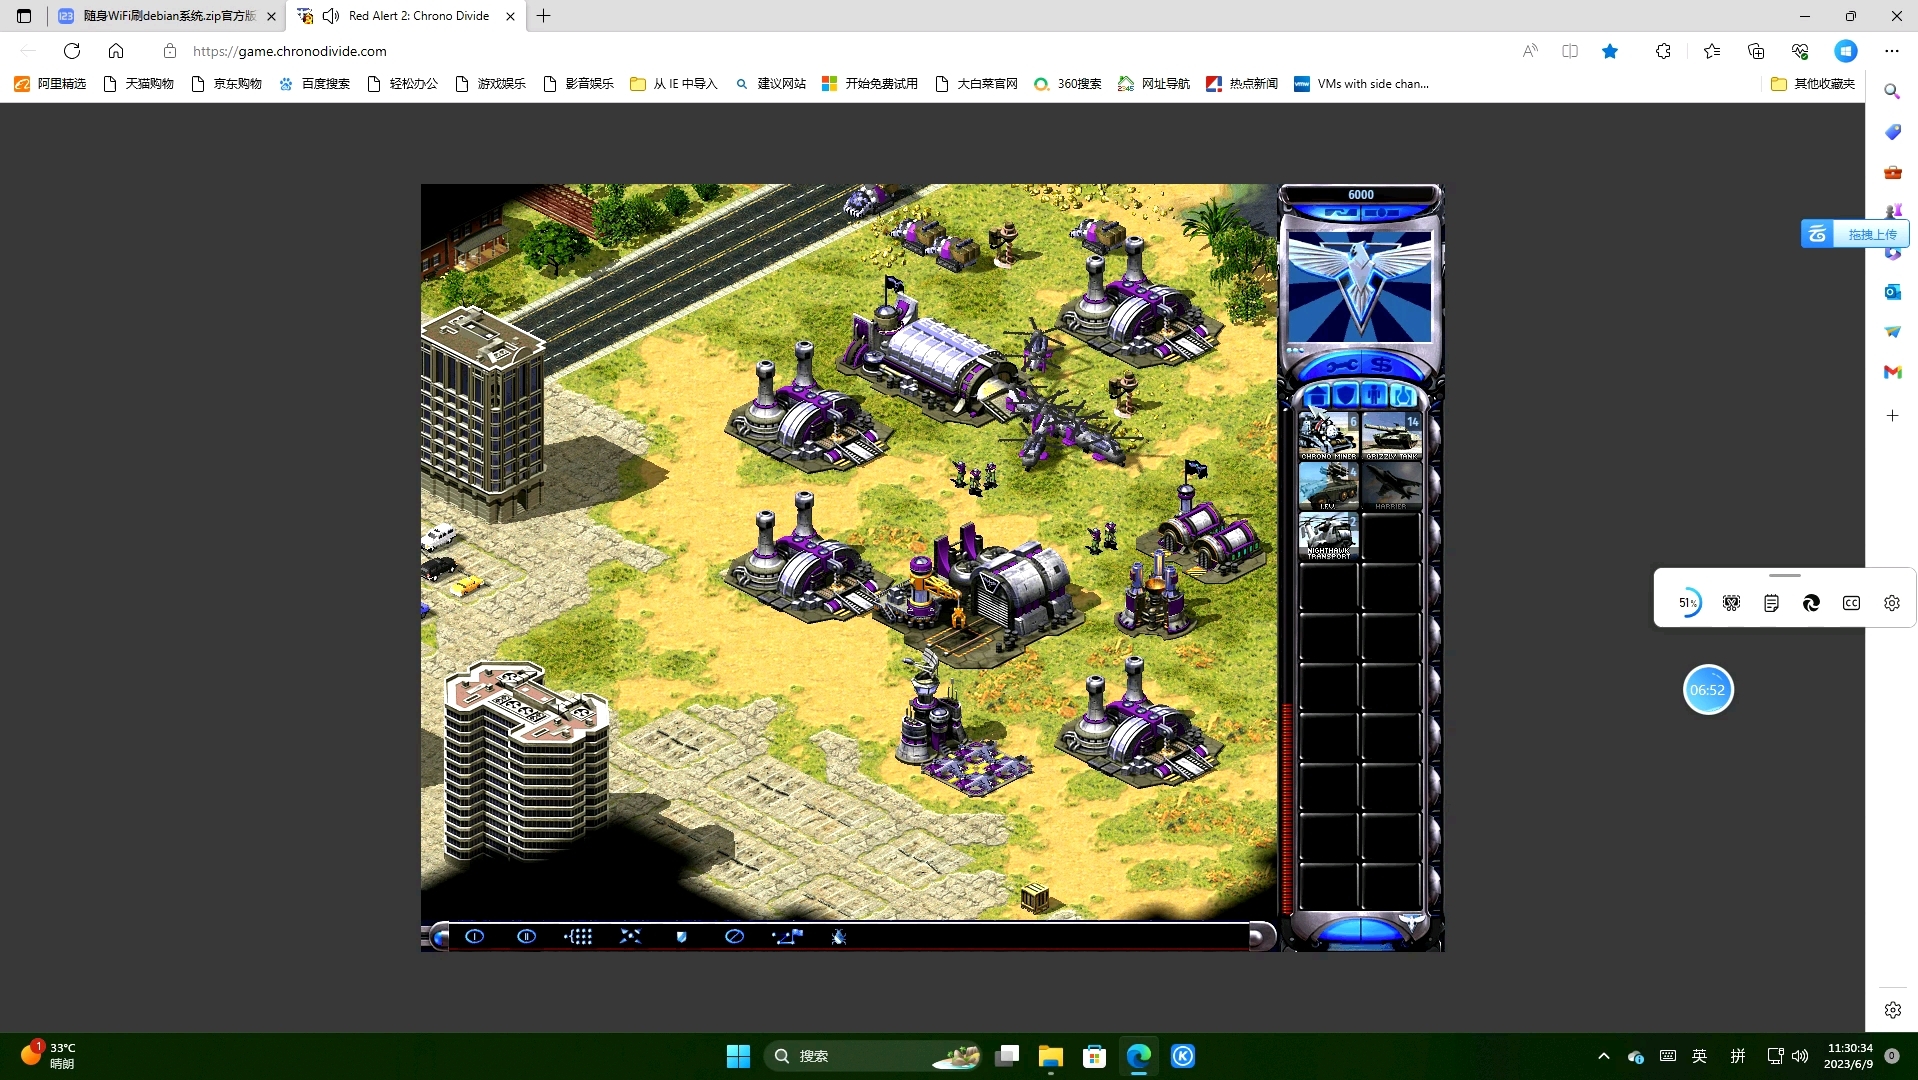Click the select-by-type dots command icon
Image resolution: width=1918 pixels, height=1080 pixels.
[x=578, y=936]
